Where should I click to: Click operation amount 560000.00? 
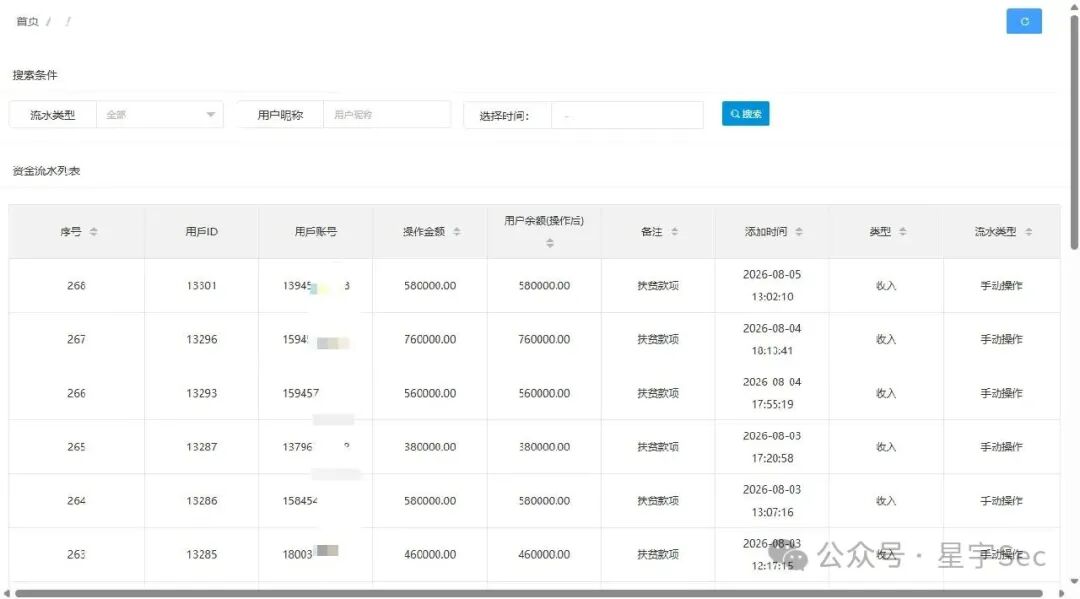(430, 393)
